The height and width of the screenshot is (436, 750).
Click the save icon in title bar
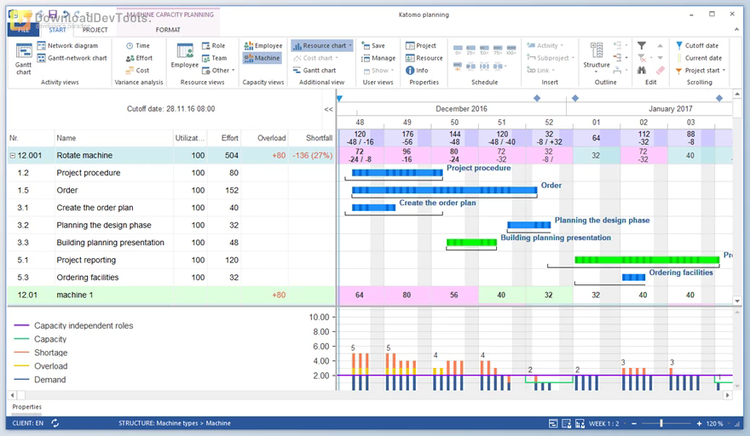[53, 14]
